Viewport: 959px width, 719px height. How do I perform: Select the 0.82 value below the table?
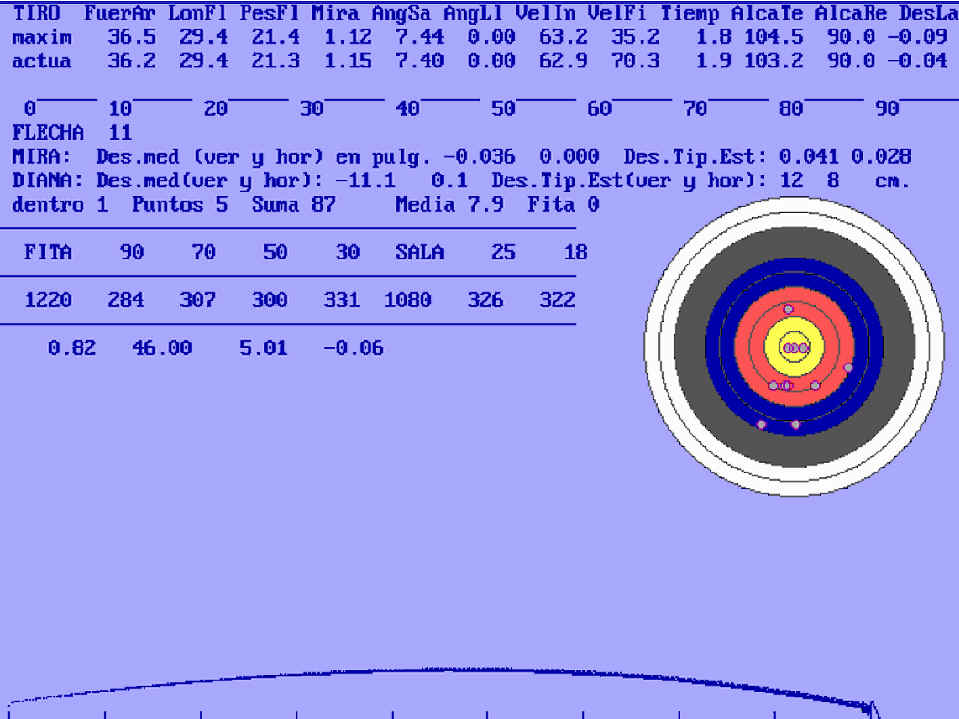[72, 348]
